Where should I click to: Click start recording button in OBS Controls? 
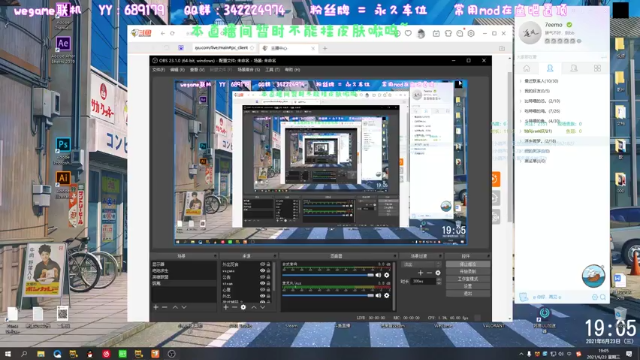pos(468,271)
